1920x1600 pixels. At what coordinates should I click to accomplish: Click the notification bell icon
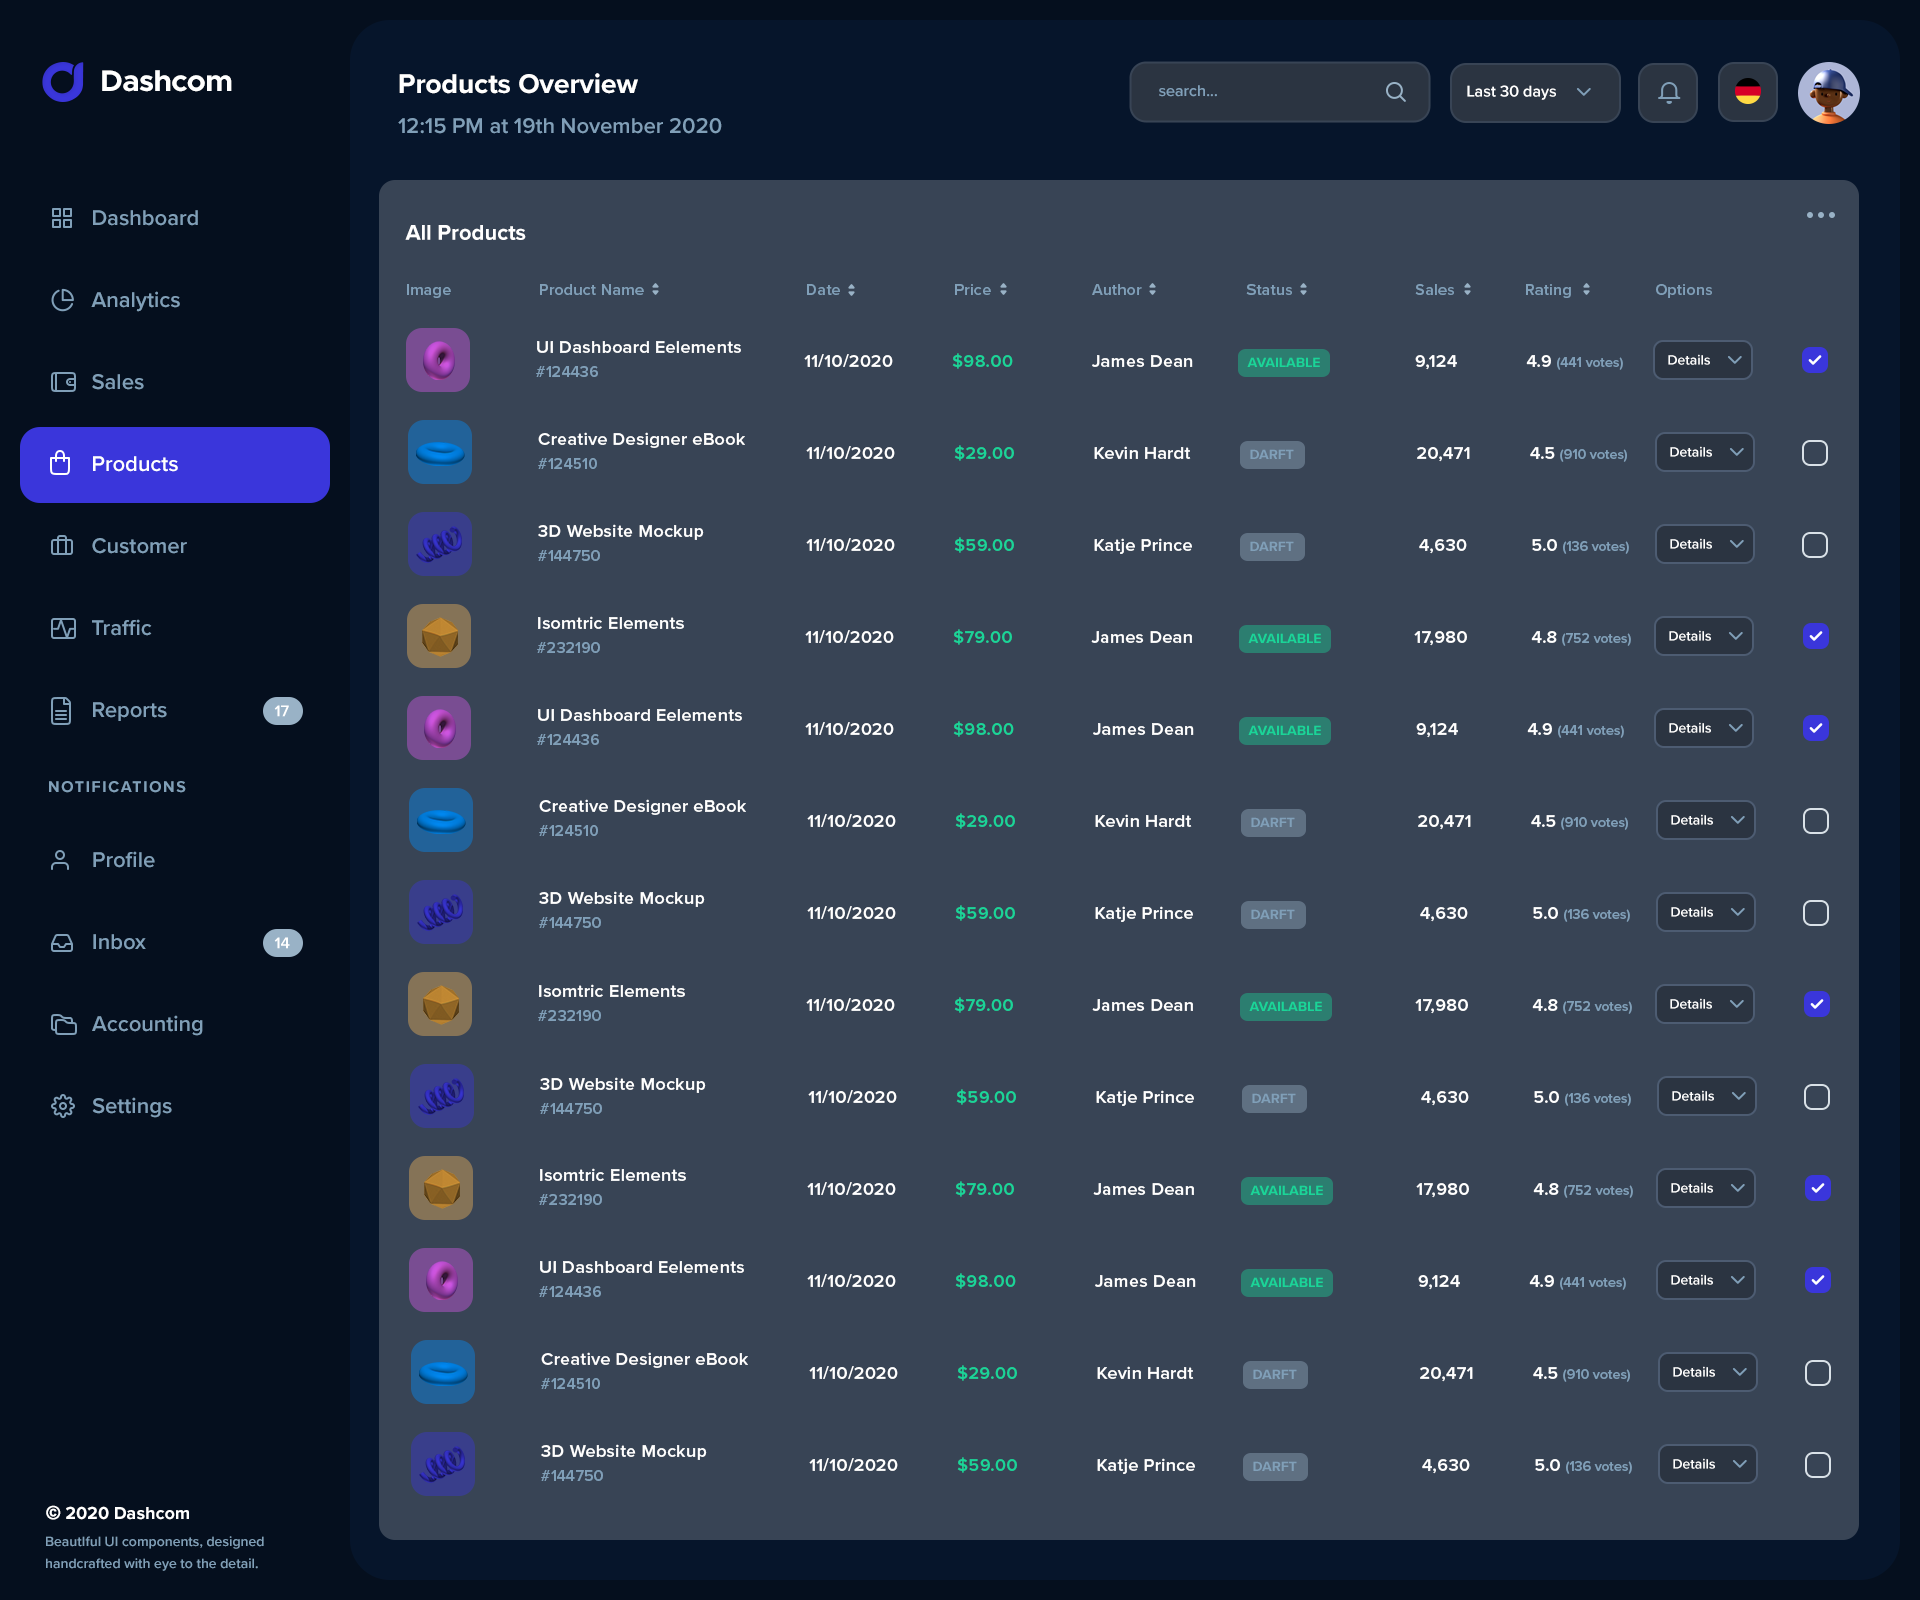[x=1667, y=92]
